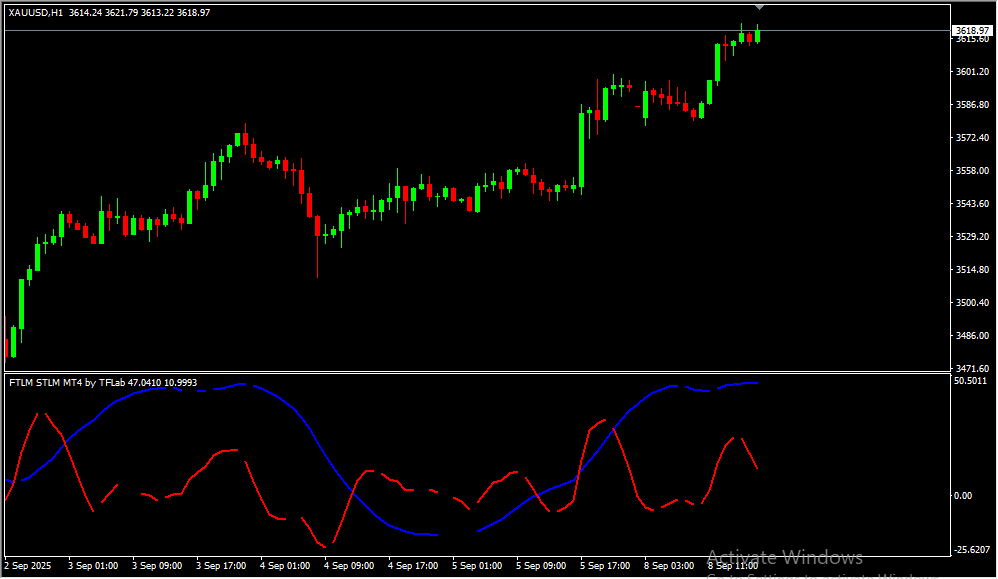The width and height of the screenshot is (998, 579).
Task: Click the 2 Sep 2025 date label
Action: (x=29, y=566)
